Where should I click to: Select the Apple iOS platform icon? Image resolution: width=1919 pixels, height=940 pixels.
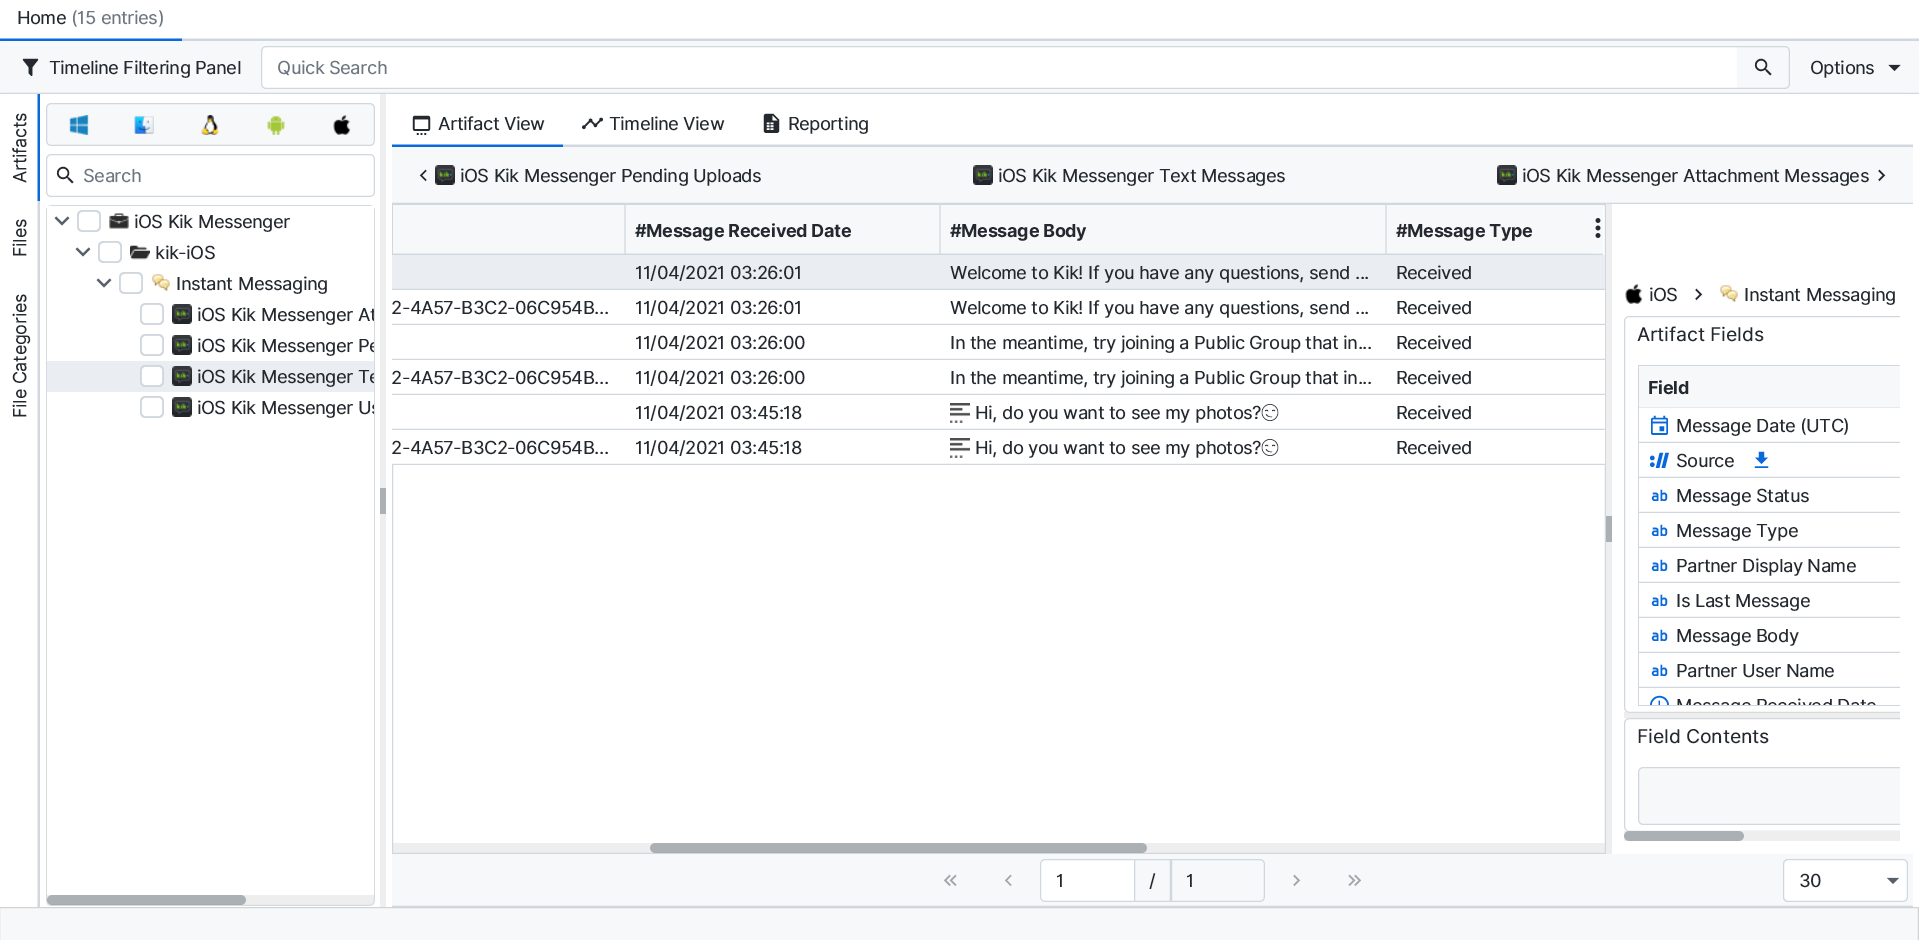pos(342,125)
